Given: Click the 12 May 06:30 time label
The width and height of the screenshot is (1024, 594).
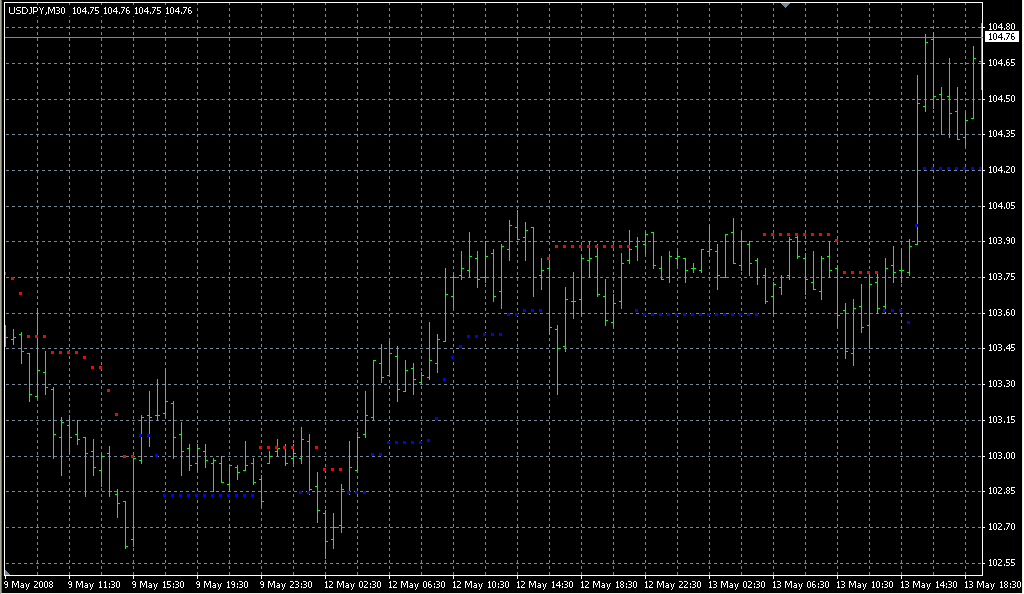Looking at the screenshot, I should click(415, 584).
